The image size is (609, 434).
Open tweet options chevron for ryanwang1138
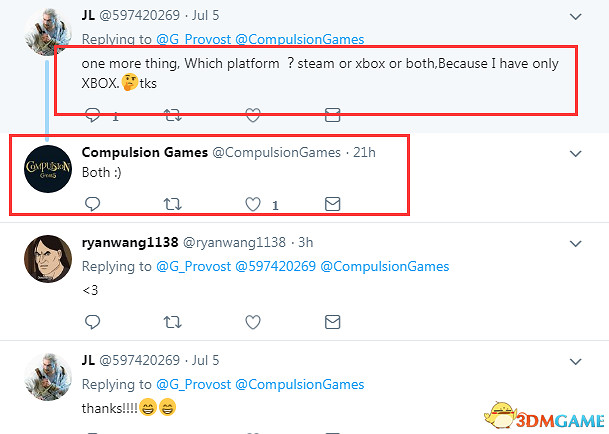576,243
